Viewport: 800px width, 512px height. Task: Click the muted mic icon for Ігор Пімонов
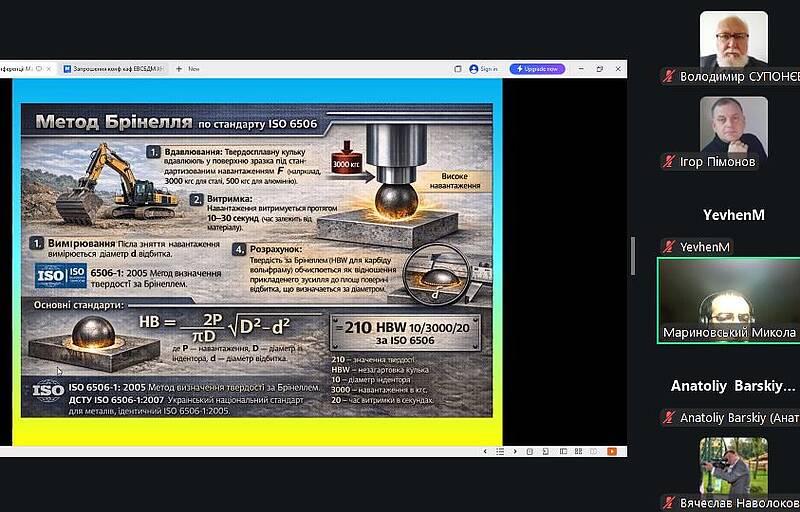(668, 162)
